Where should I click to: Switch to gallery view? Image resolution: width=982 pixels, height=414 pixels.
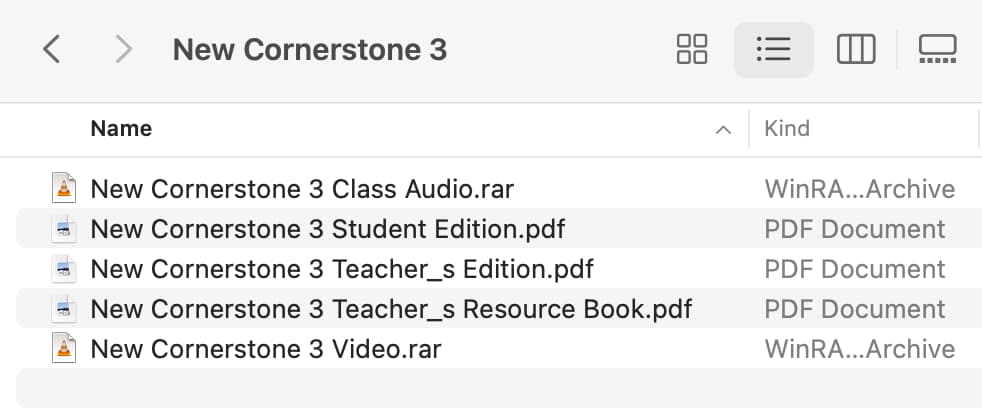click(938, 49)
